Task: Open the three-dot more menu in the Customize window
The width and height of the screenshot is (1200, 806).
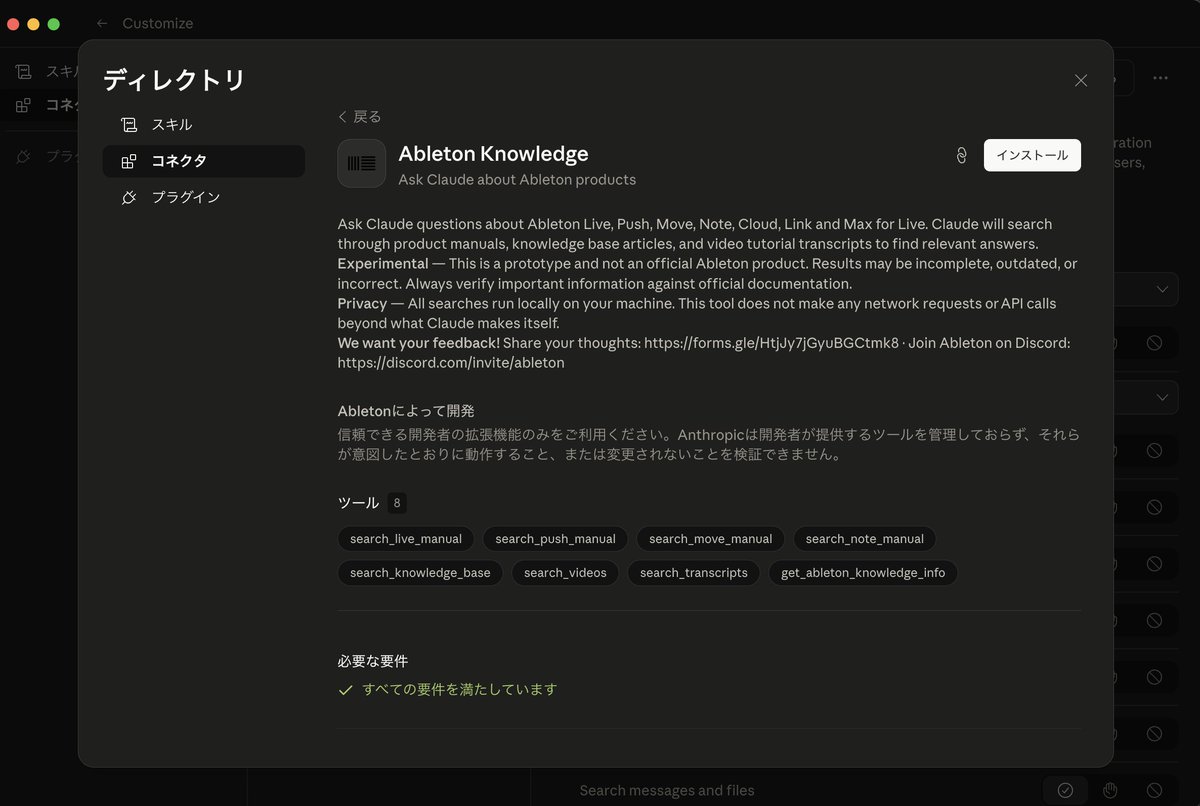Action: [1160, 78]
